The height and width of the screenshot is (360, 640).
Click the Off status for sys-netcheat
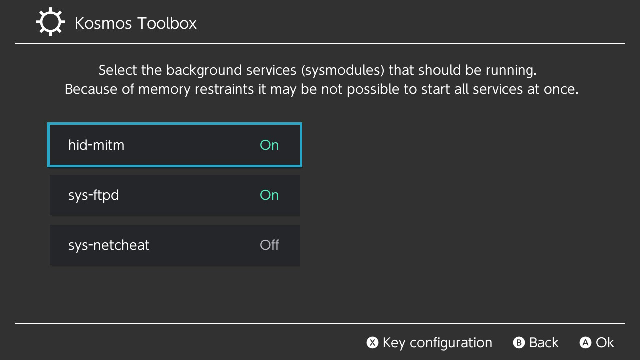[x=269, y=245]
